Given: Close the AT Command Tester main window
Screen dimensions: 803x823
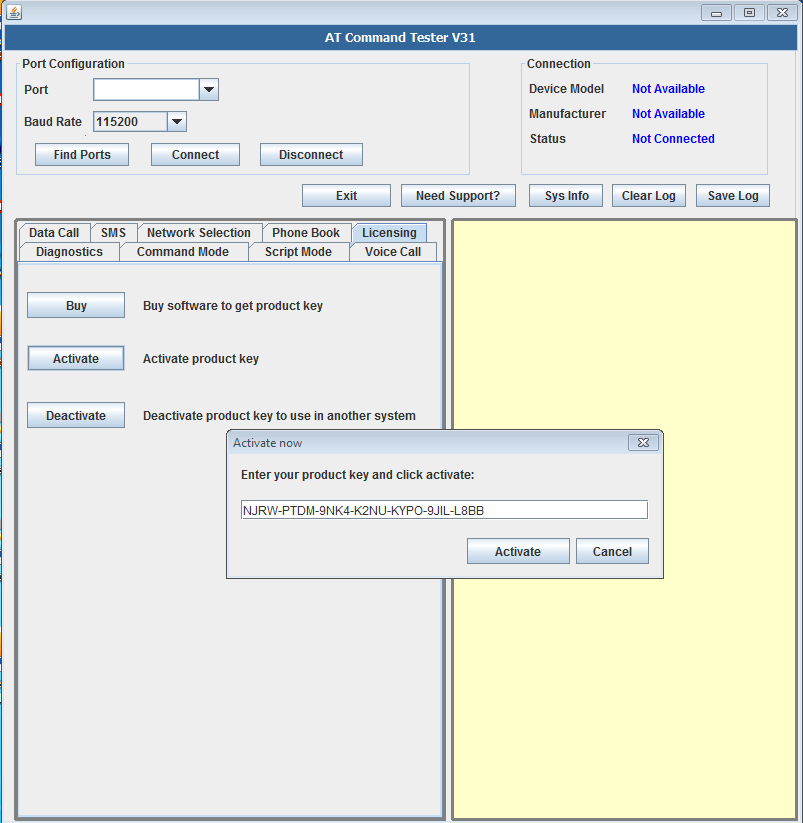Looking at the screenshot, I should pyautogui.click(x=782, y=13).
